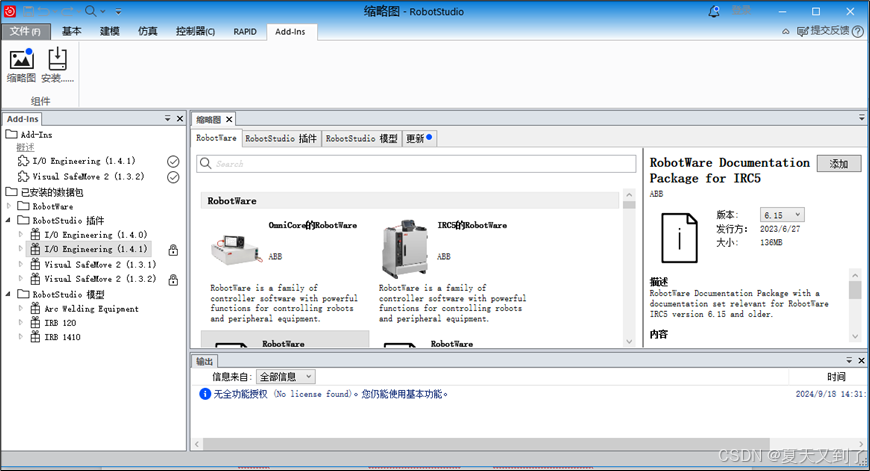Collapse the RobotStudio 插件 tree node

coord(9,220)
